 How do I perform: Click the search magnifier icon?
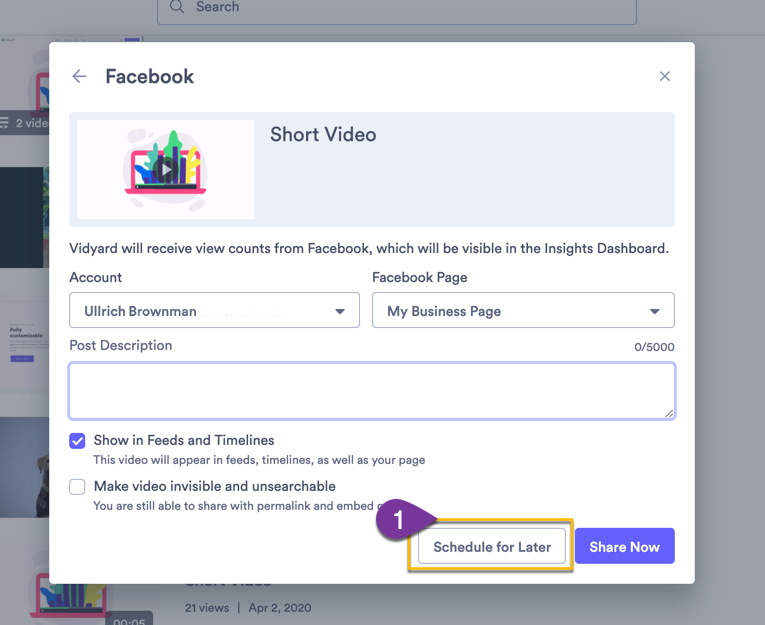pos(177,7)
